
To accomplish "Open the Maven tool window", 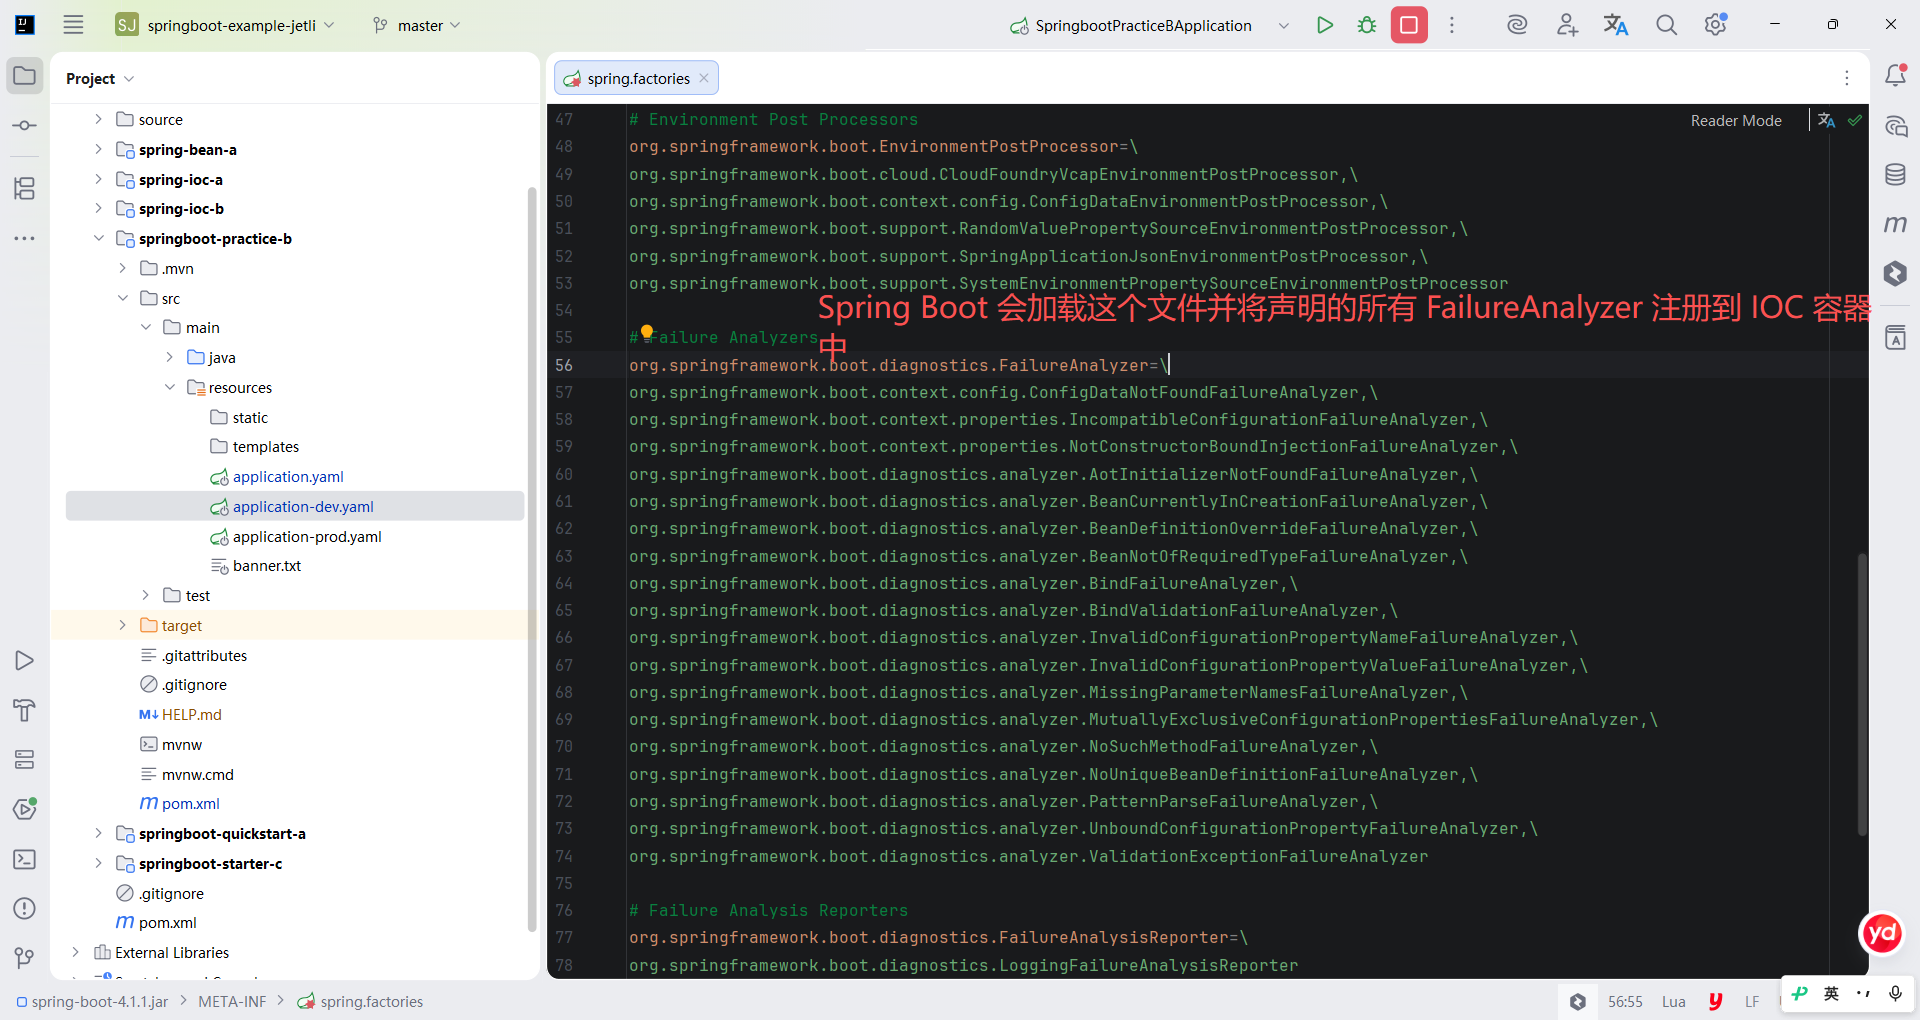I will point(1895,224).
